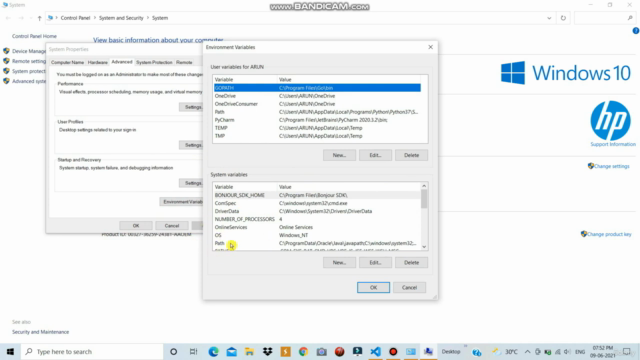Open Device Manager link
This screenshot has width=640, height=360.
point(29,51)
